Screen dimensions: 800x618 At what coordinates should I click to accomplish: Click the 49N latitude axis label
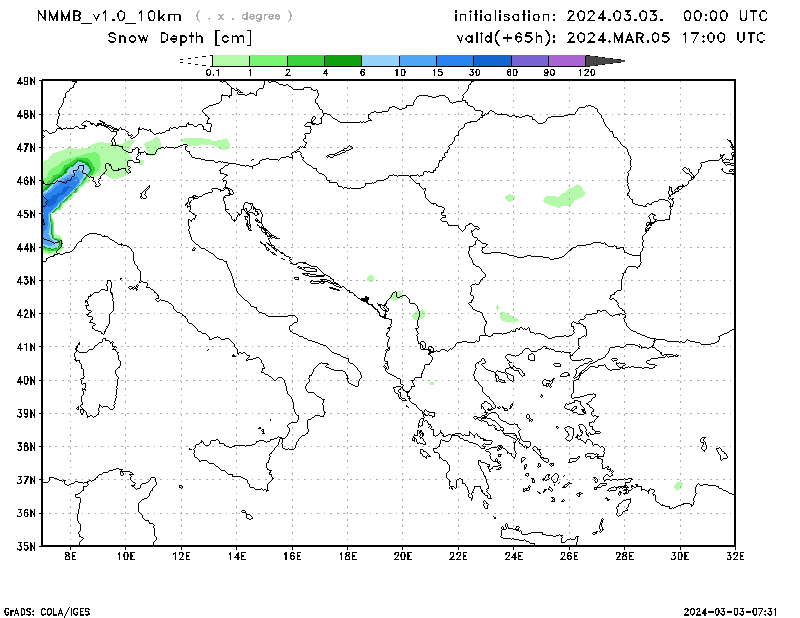26,81
